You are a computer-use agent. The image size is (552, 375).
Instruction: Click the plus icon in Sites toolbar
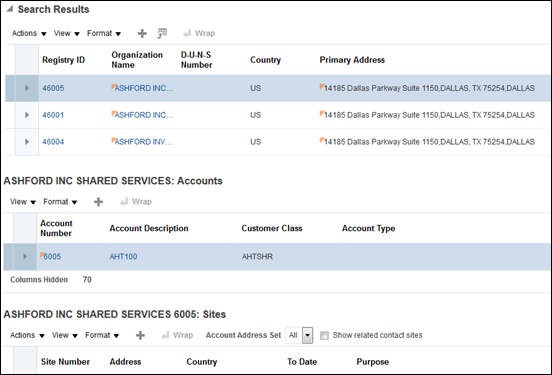pos(140,335)
